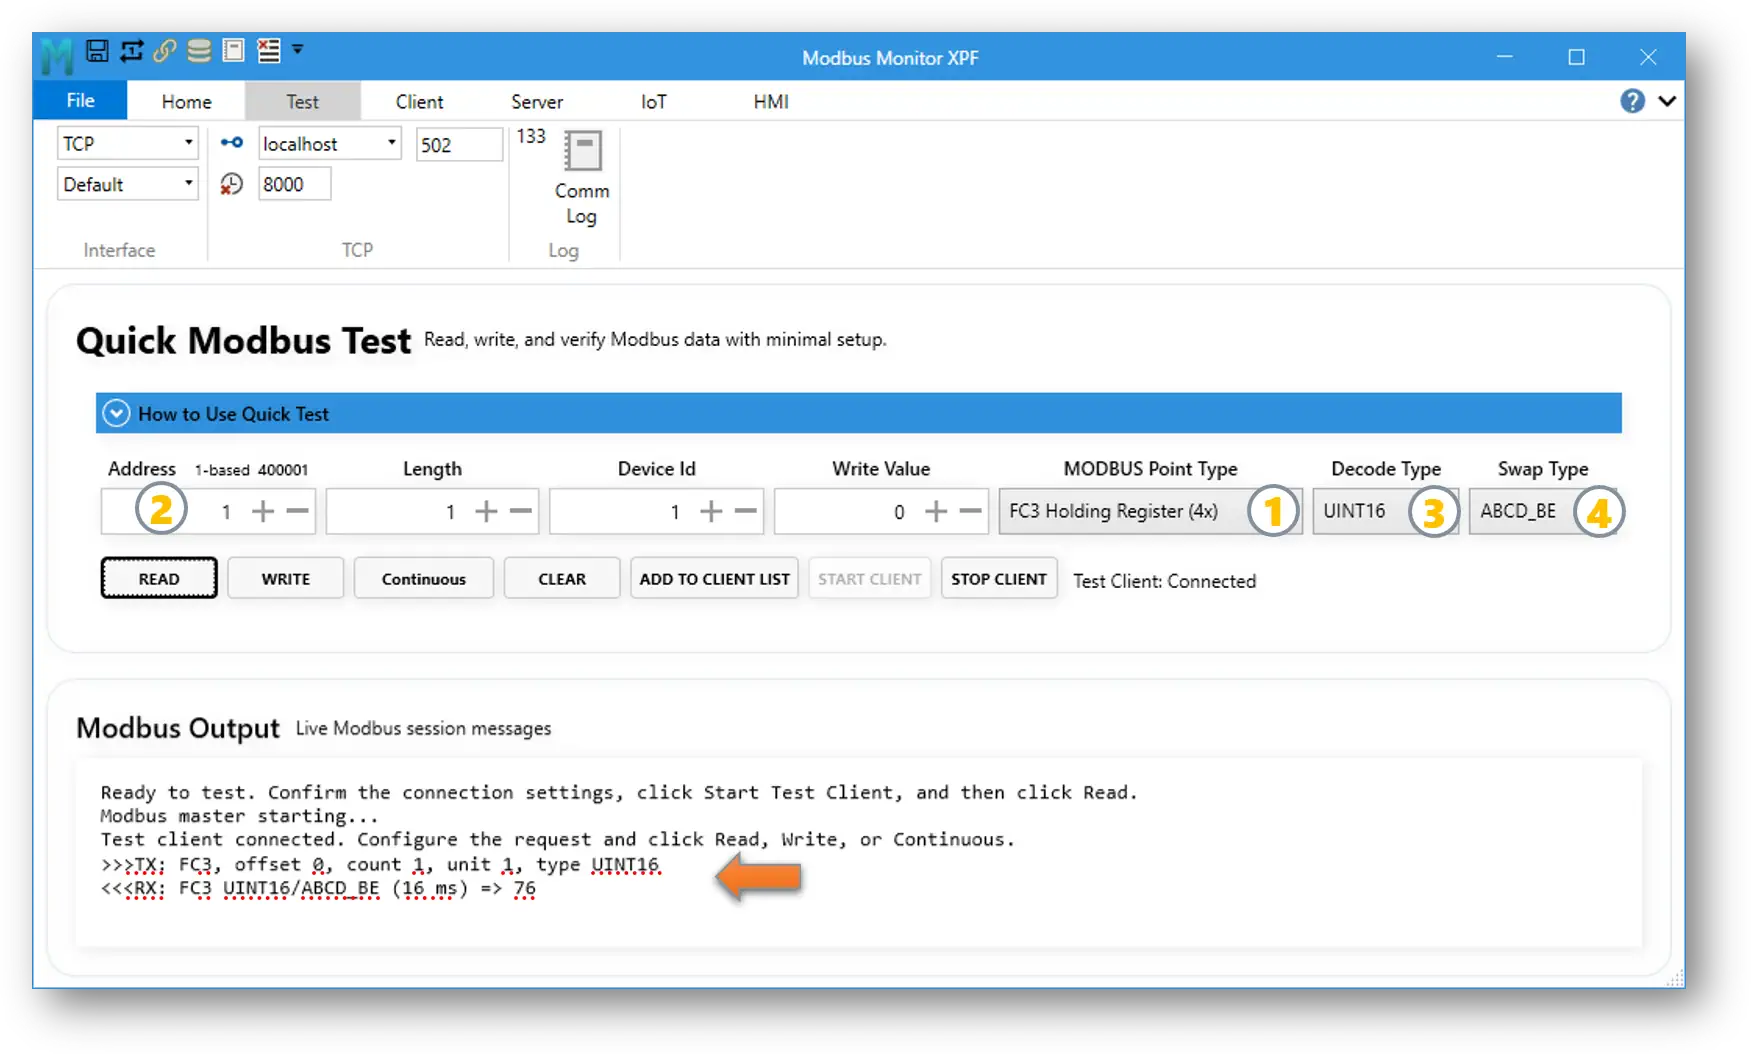The height and width of the screenshot is (1054, 1751).
Task: Open the IoT tab
Action: click(653, 102)
